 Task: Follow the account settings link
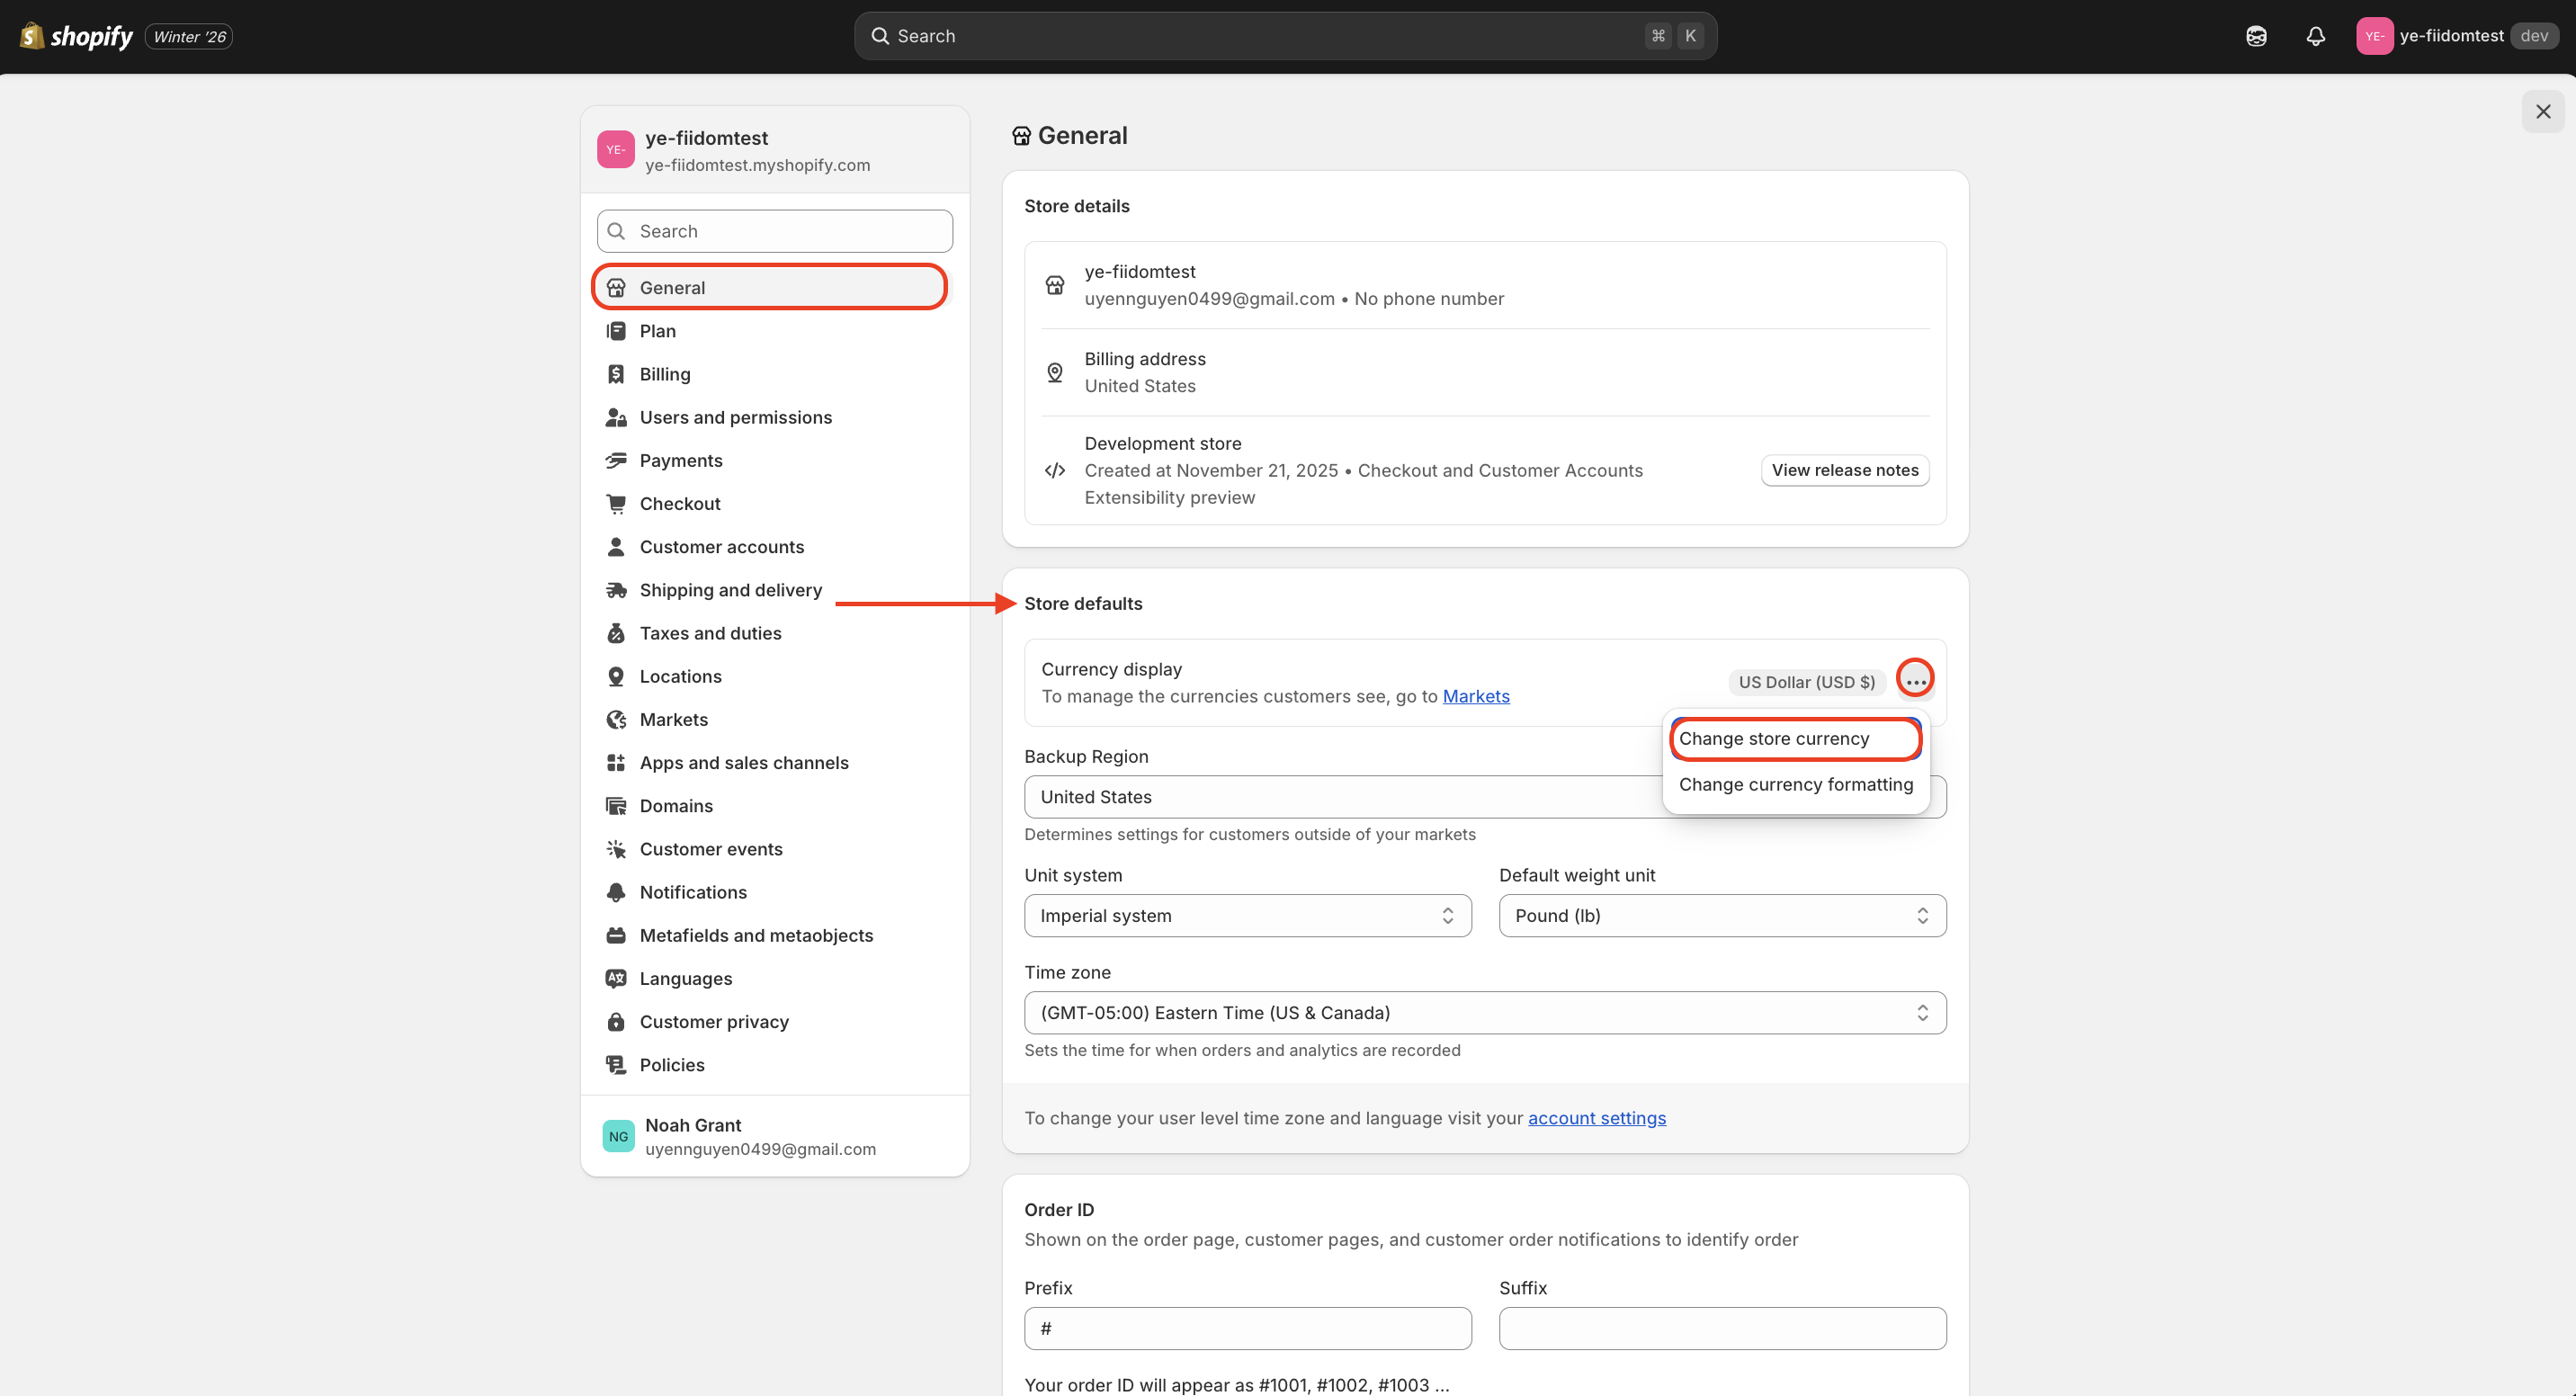[1596, 1118]
